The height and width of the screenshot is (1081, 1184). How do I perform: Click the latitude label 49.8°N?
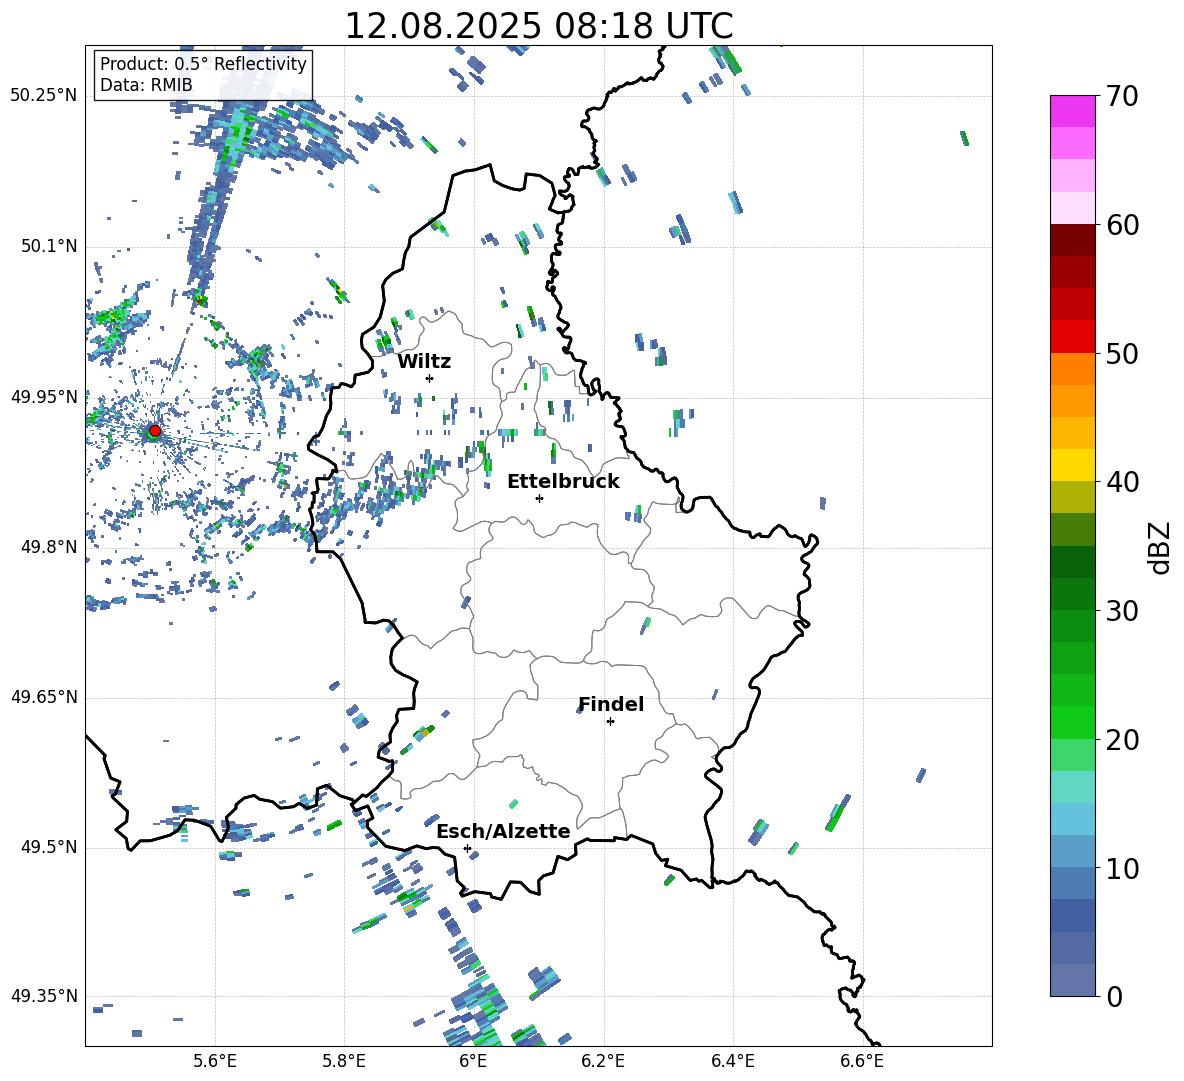(48, 547)
